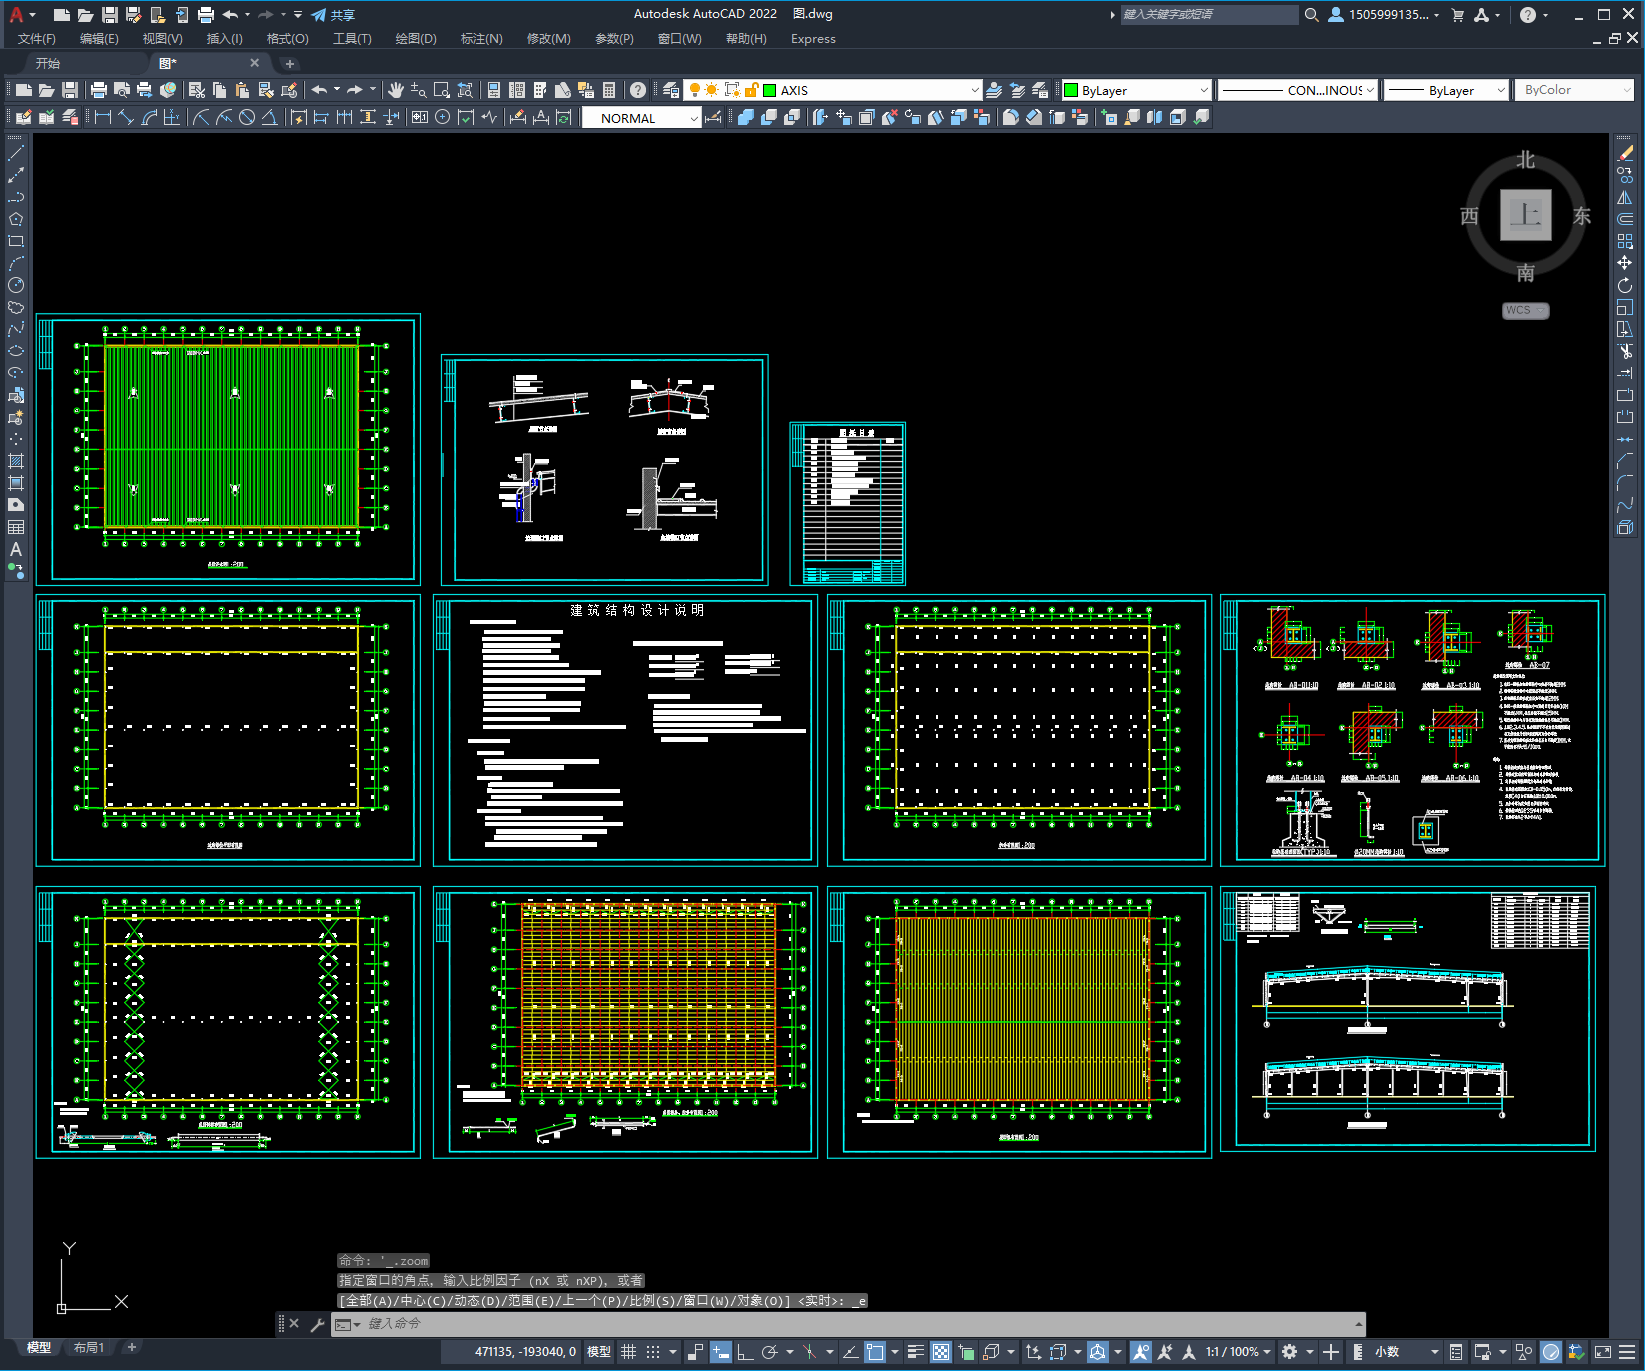
Task: Select the Move tool in modify toolbar
Action: pyautogui.click(x=1625, y=263)
